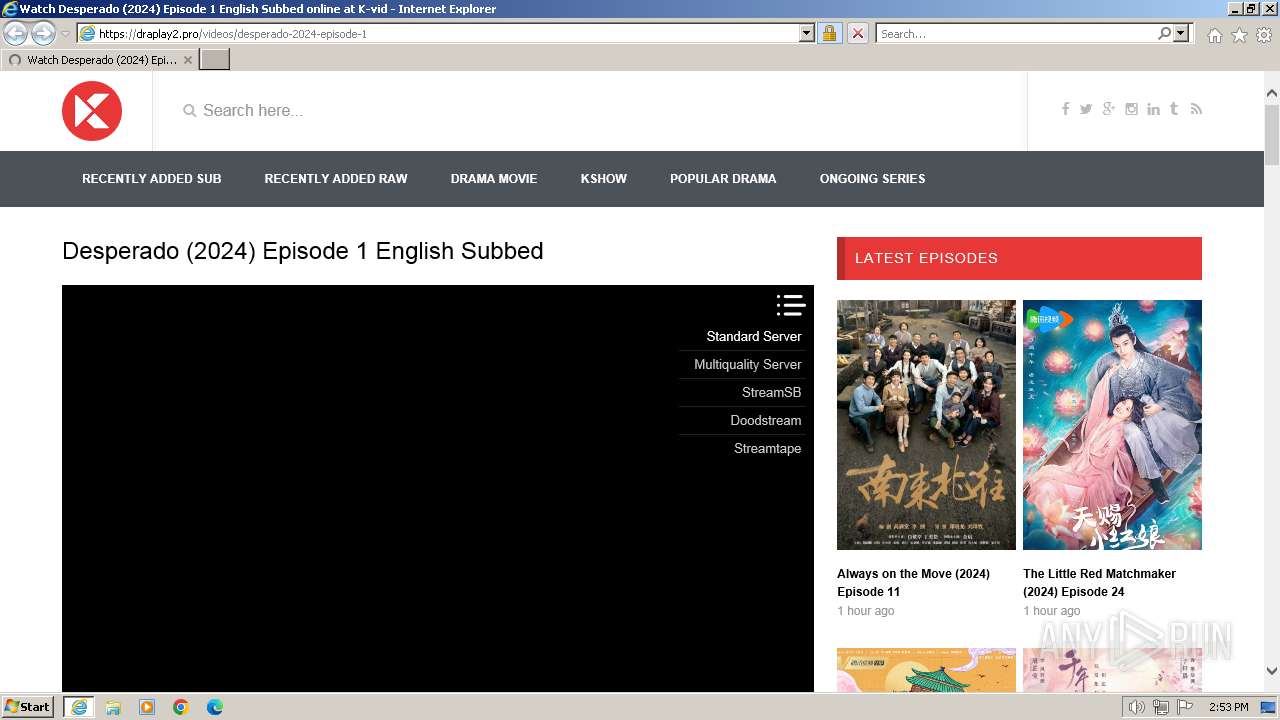
Task: Click the taskbar clock 2:53 PM
Action: coord(1229,707)
